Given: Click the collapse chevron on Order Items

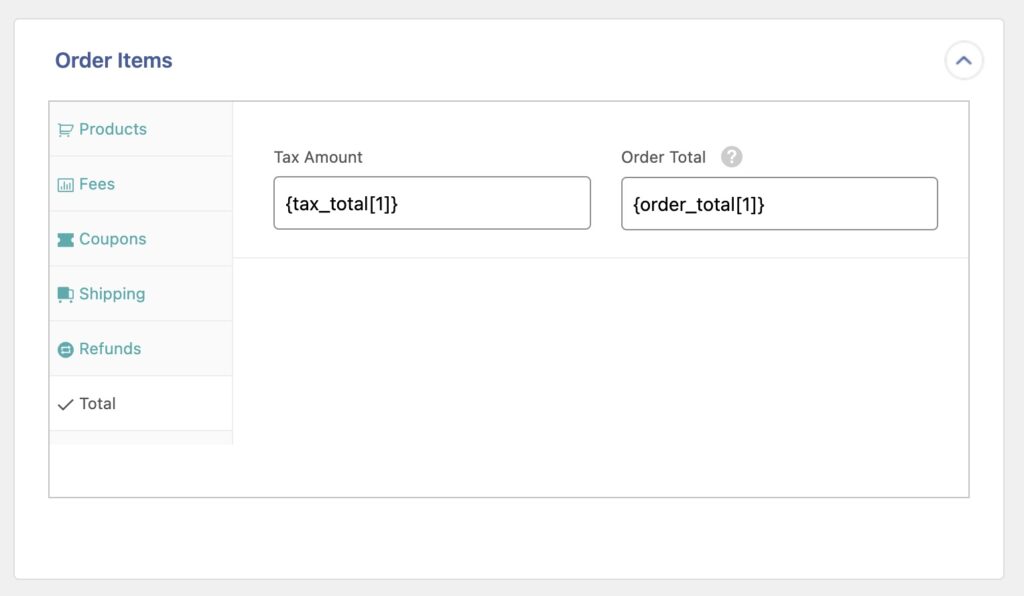Looking at the screenshot, I should (x=963, y=60).
